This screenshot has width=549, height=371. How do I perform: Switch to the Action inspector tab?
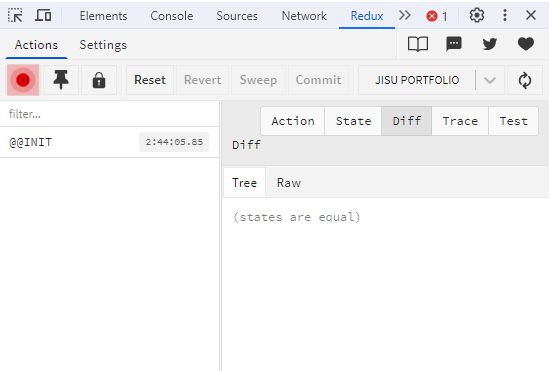tap(293, 121)
